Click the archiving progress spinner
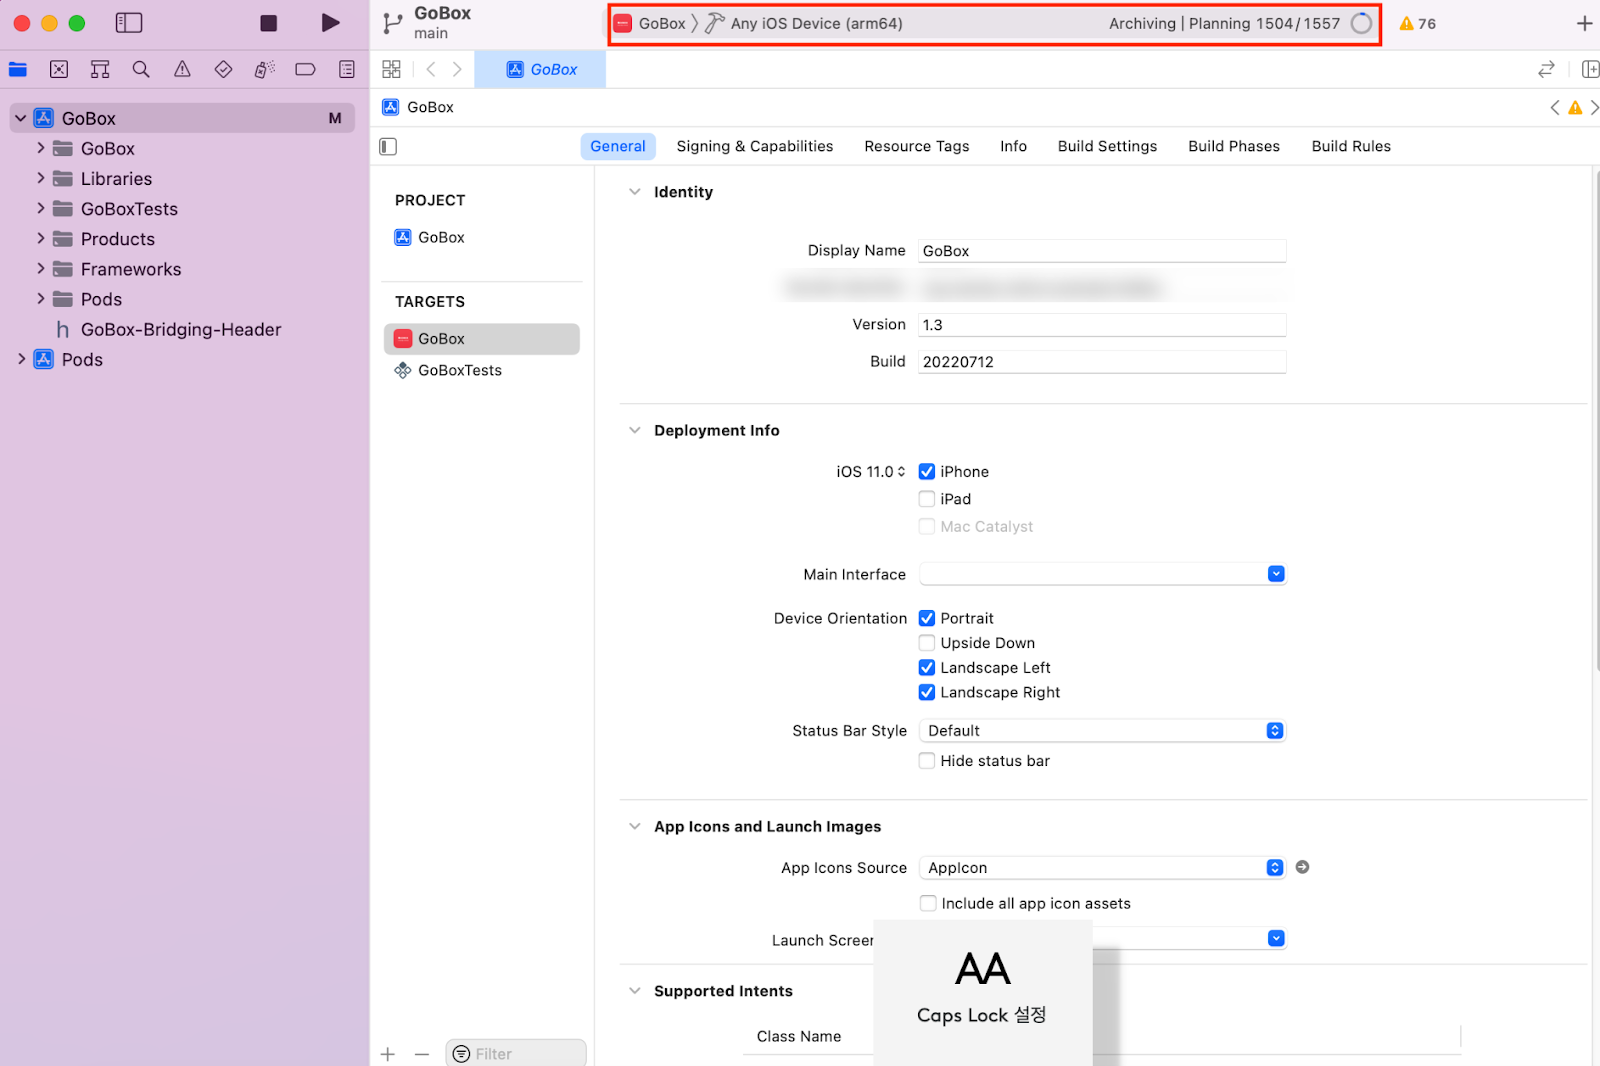This screenshot has height=1066, width=1600. point(1361,23)
